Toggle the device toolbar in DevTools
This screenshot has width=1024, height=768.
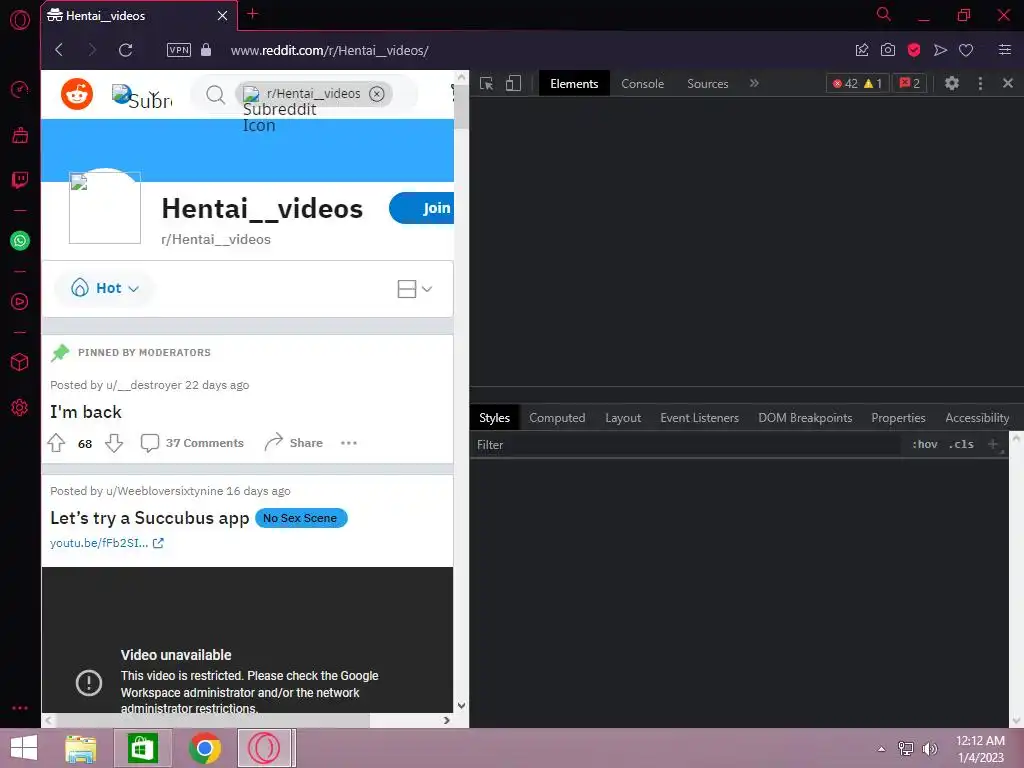(x=513, y=83)
